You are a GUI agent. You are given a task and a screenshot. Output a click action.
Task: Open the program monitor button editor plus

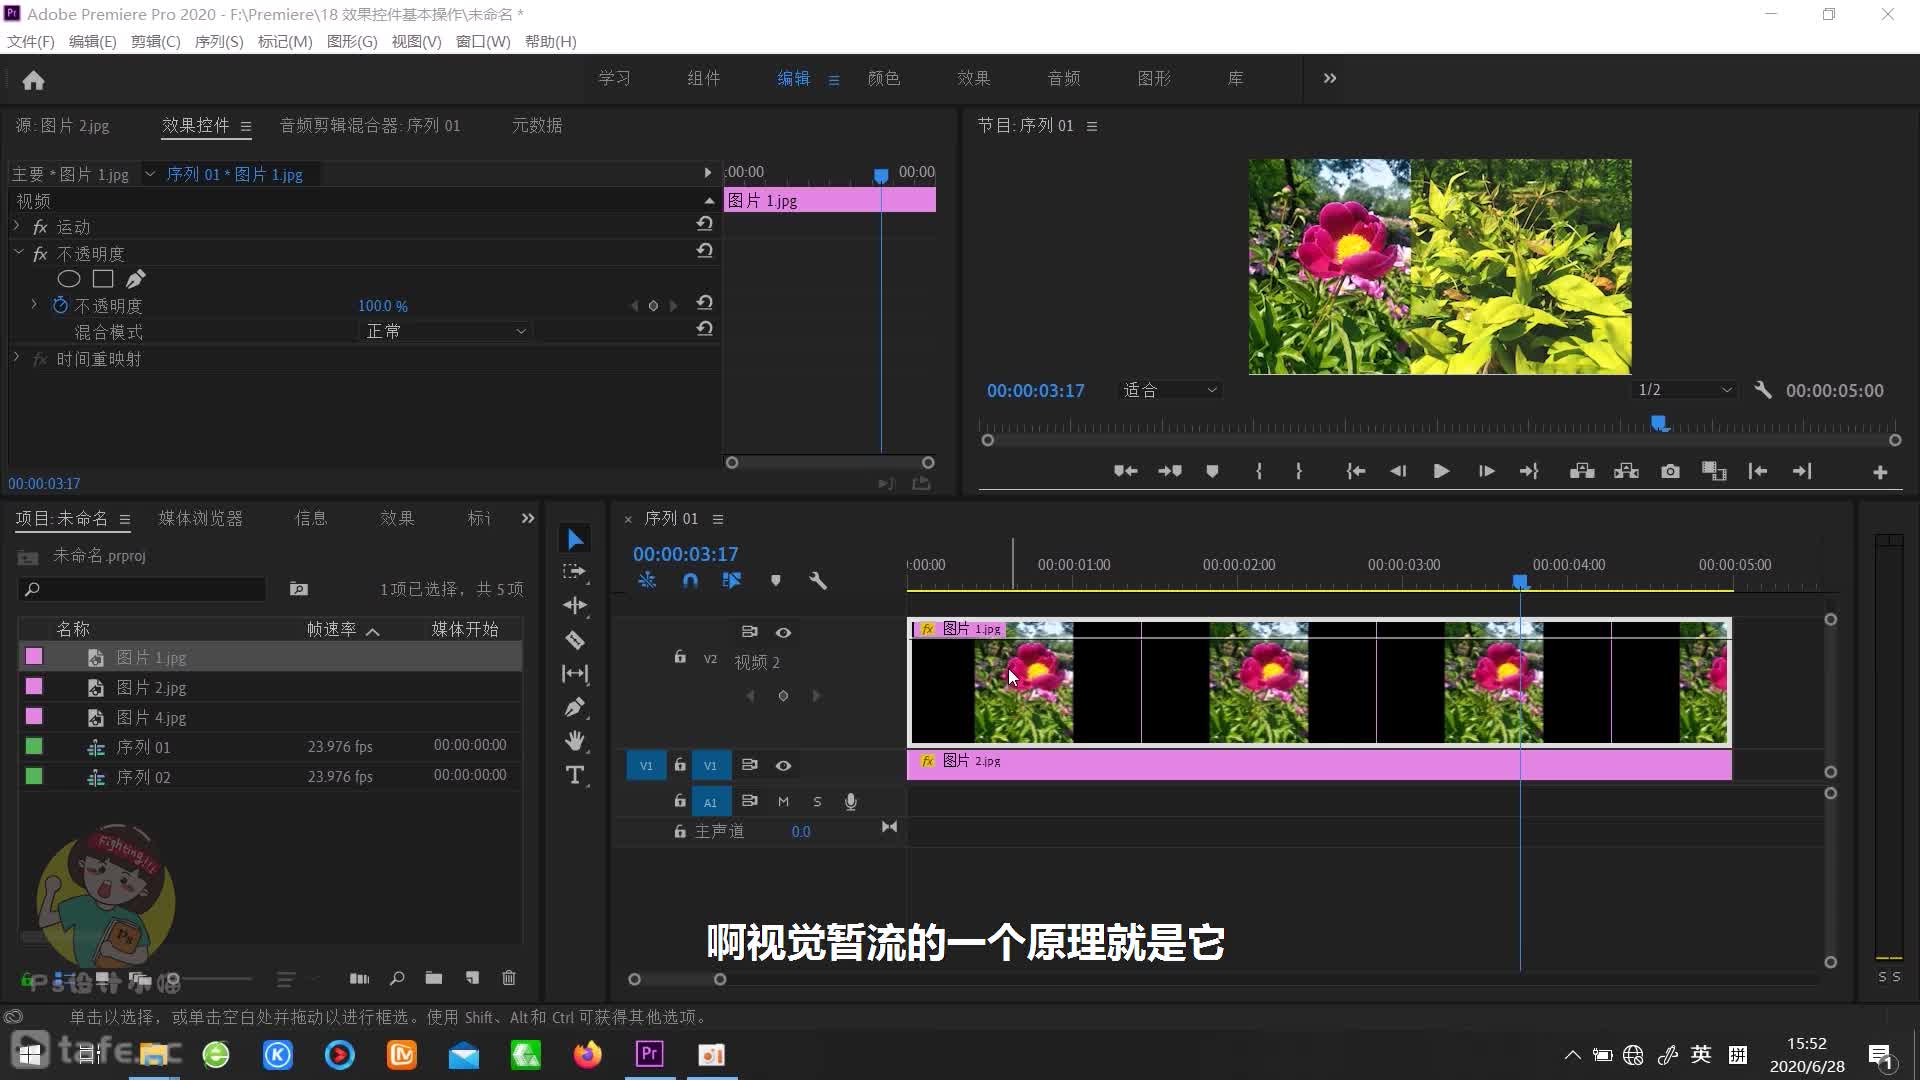[x=1880, y=472]
